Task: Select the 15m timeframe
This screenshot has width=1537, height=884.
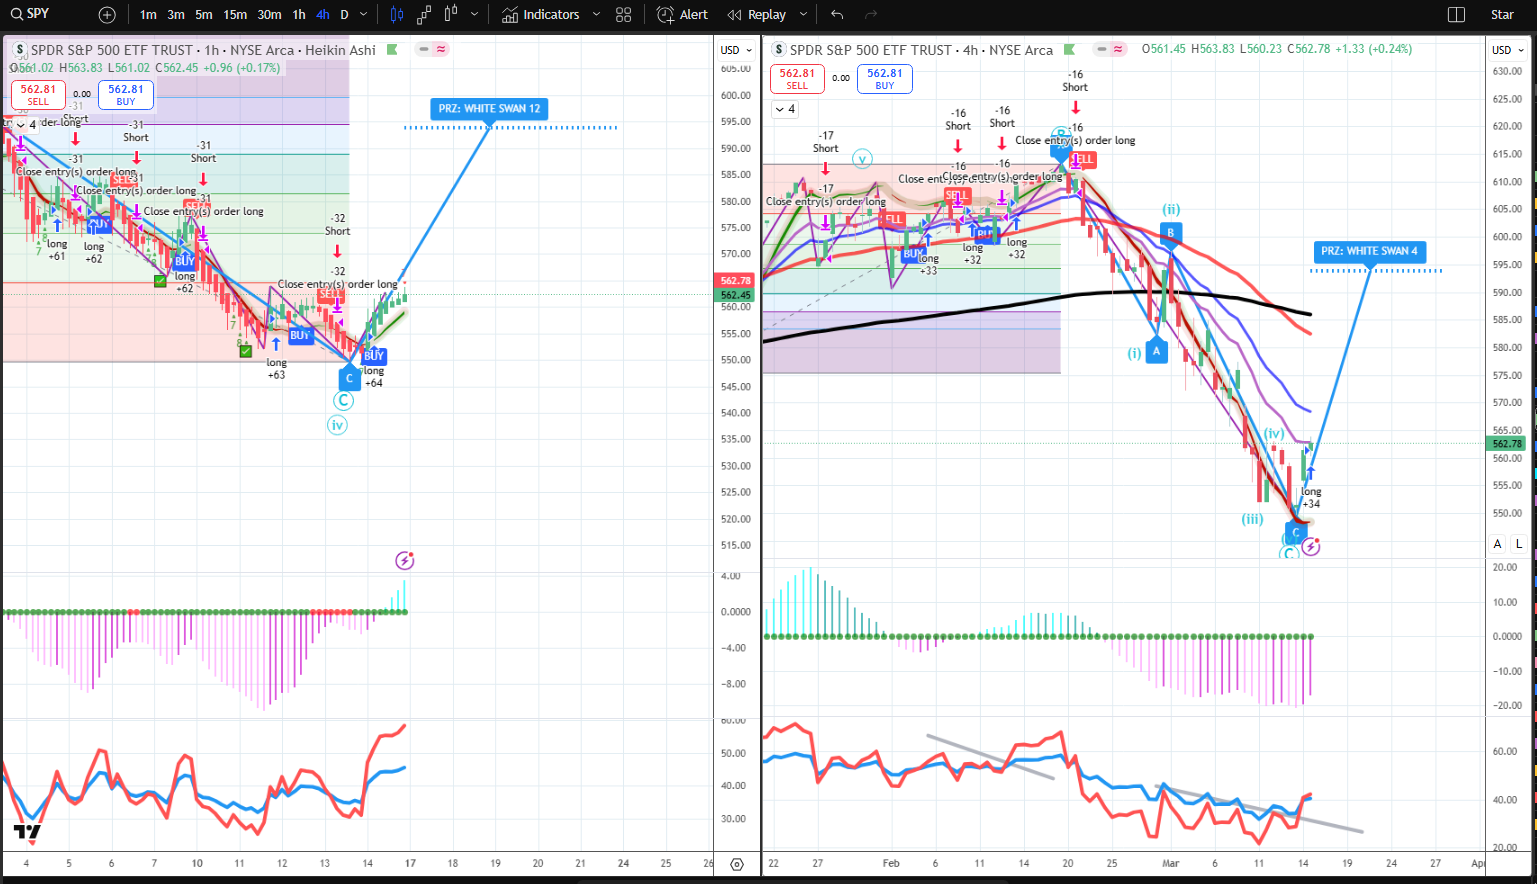Action: click(235, 15)
